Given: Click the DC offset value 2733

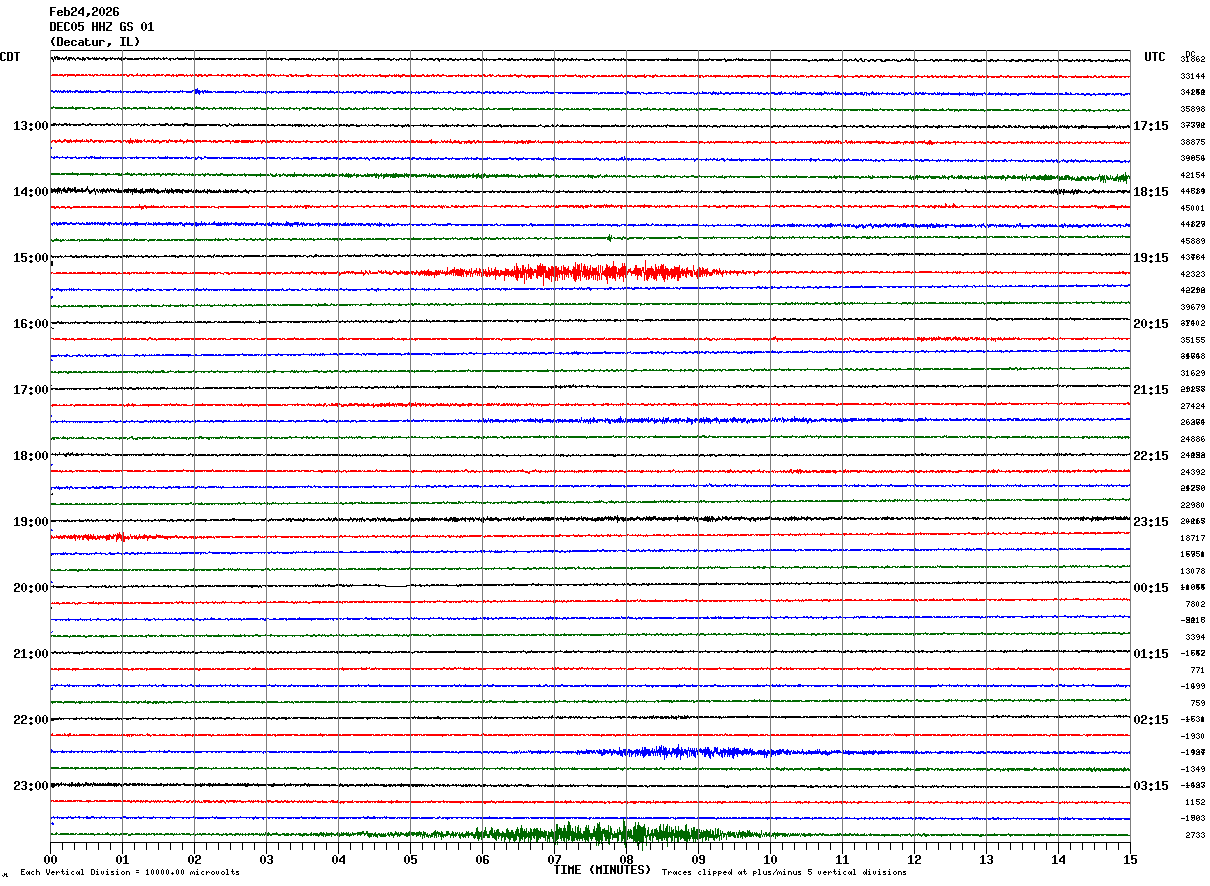Looking at the screenshot, I should [x=1195, y=835].
